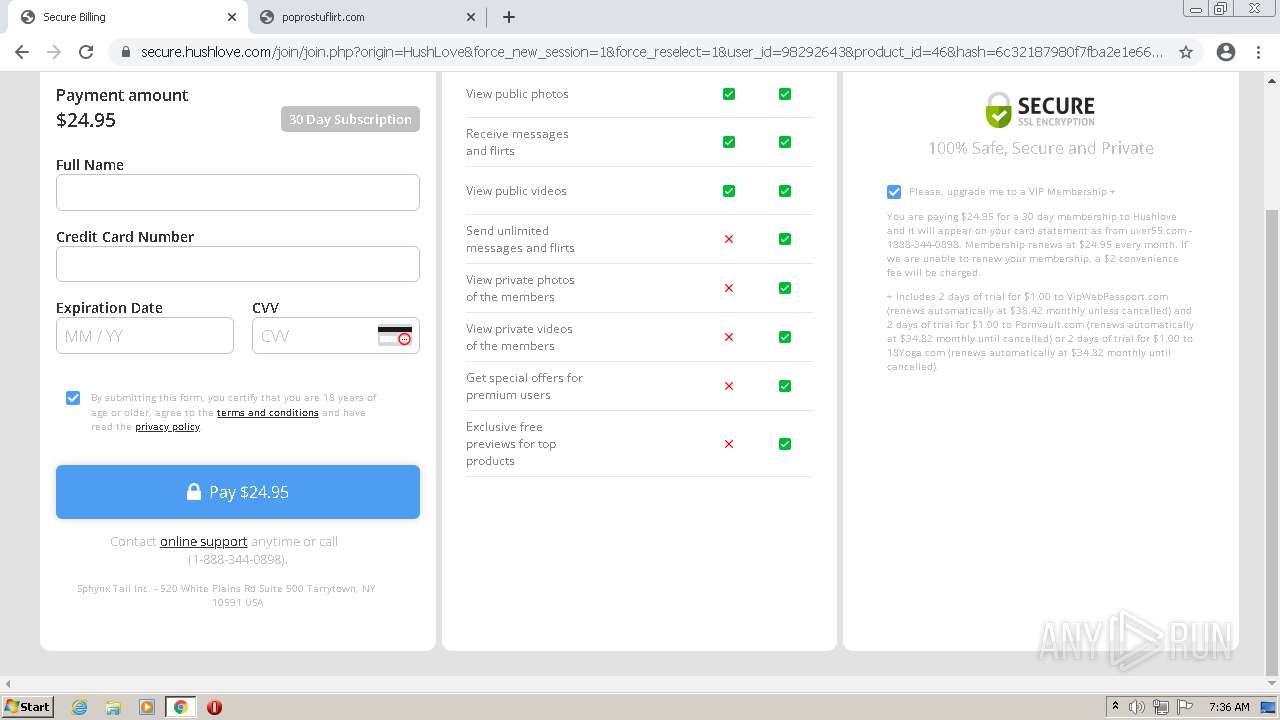Bookmark this page with the star icon
This screenshot has height=720, width=1280.
coord(1186,52)
